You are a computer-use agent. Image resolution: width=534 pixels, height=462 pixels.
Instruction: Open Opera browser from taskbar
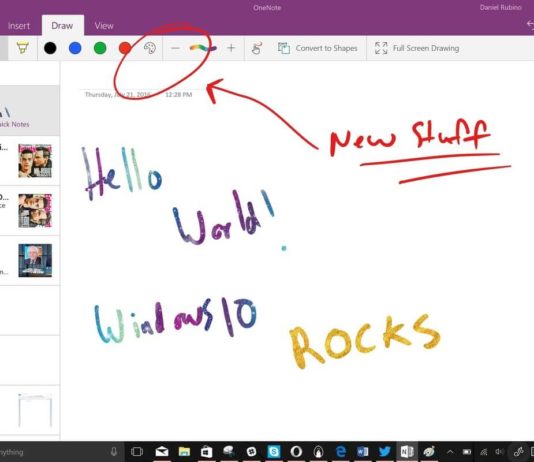coord(296,452)
